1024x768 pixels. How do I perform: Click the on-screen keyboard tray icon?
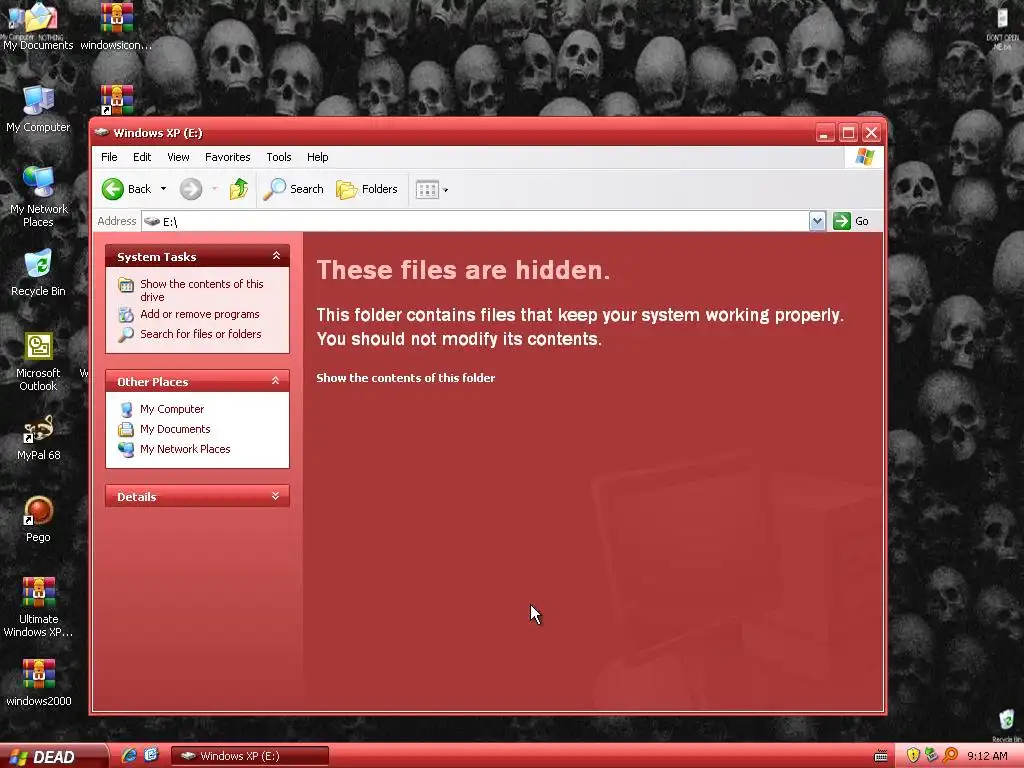click(881, 756)
